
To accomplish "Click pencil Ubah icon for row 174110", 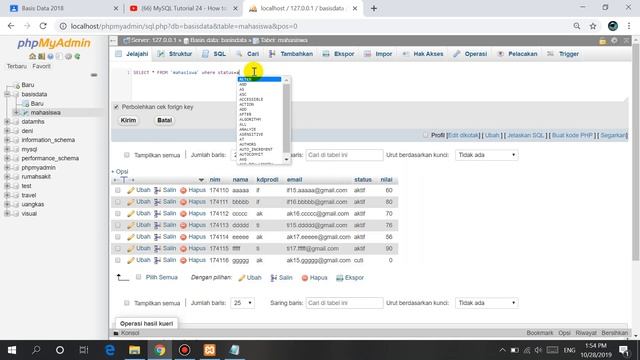I will [131, 190].
